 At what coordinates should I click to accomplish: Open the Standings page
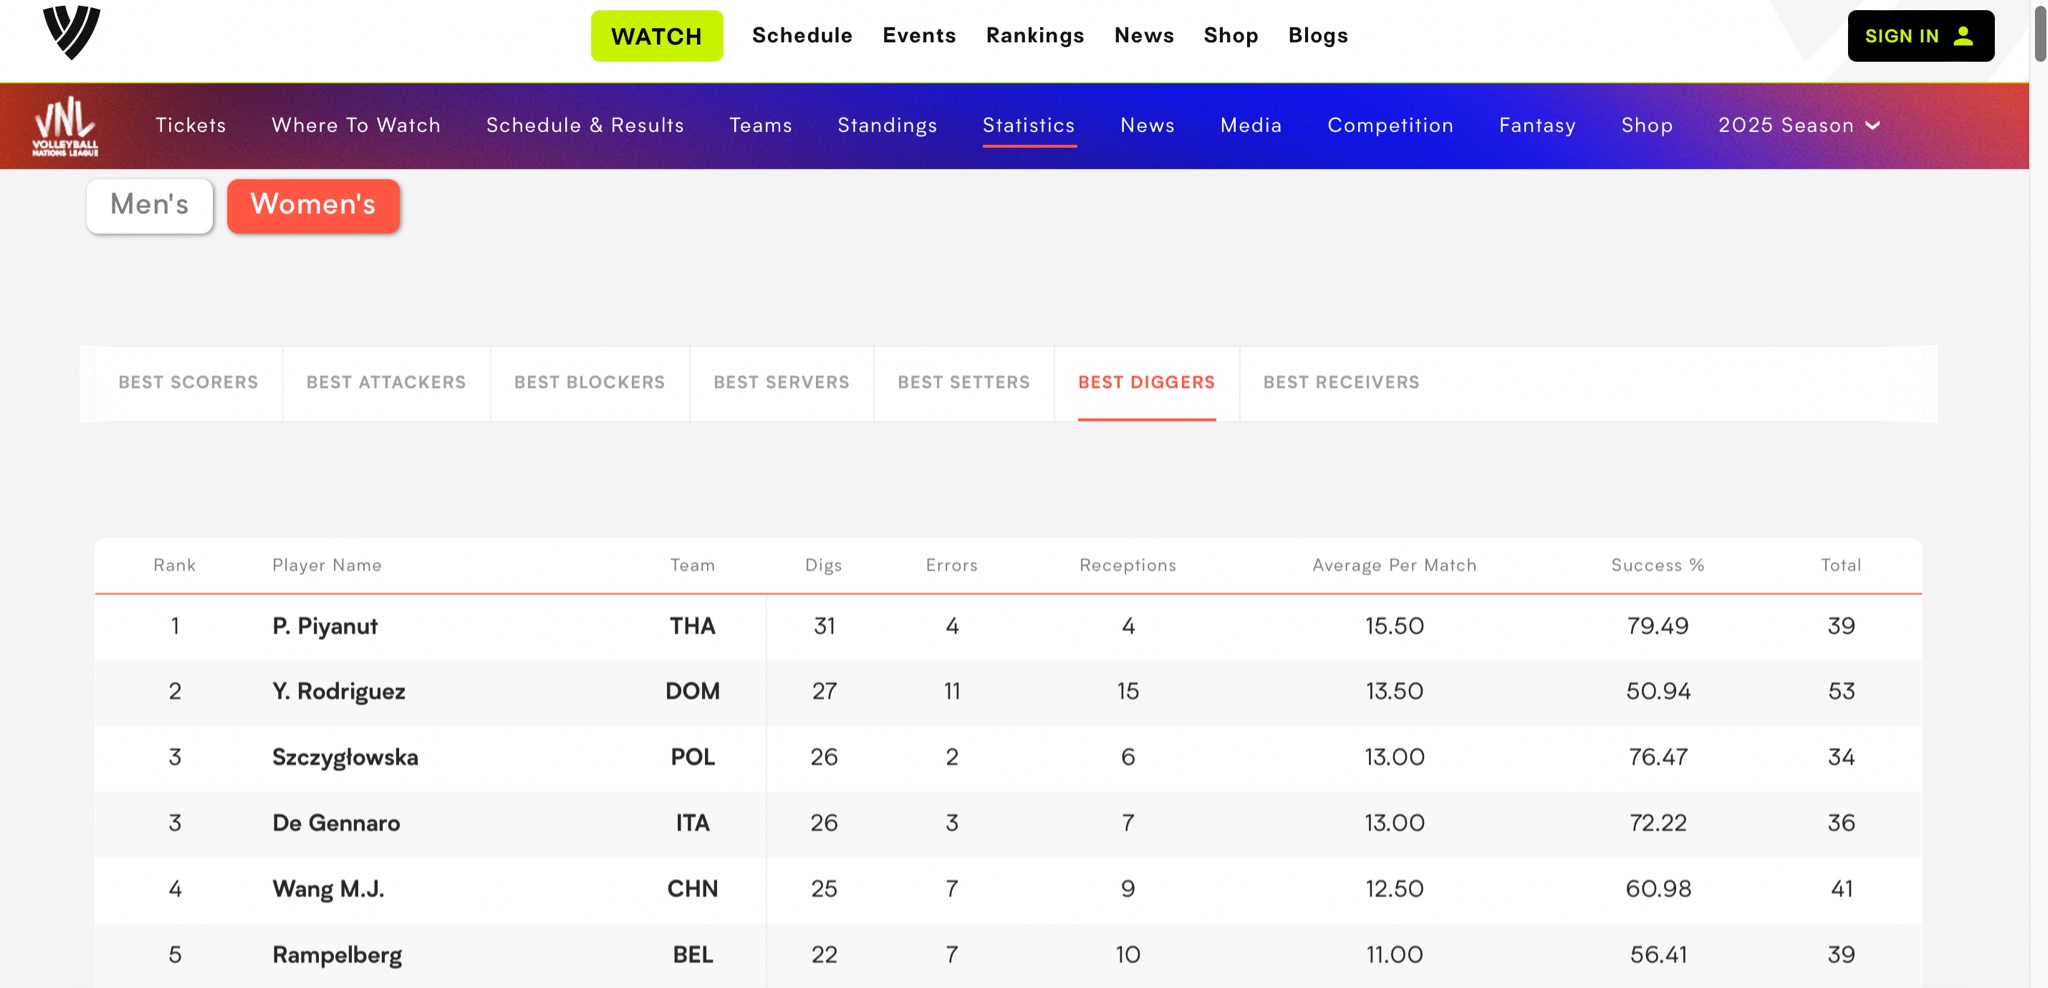[887, 125]
